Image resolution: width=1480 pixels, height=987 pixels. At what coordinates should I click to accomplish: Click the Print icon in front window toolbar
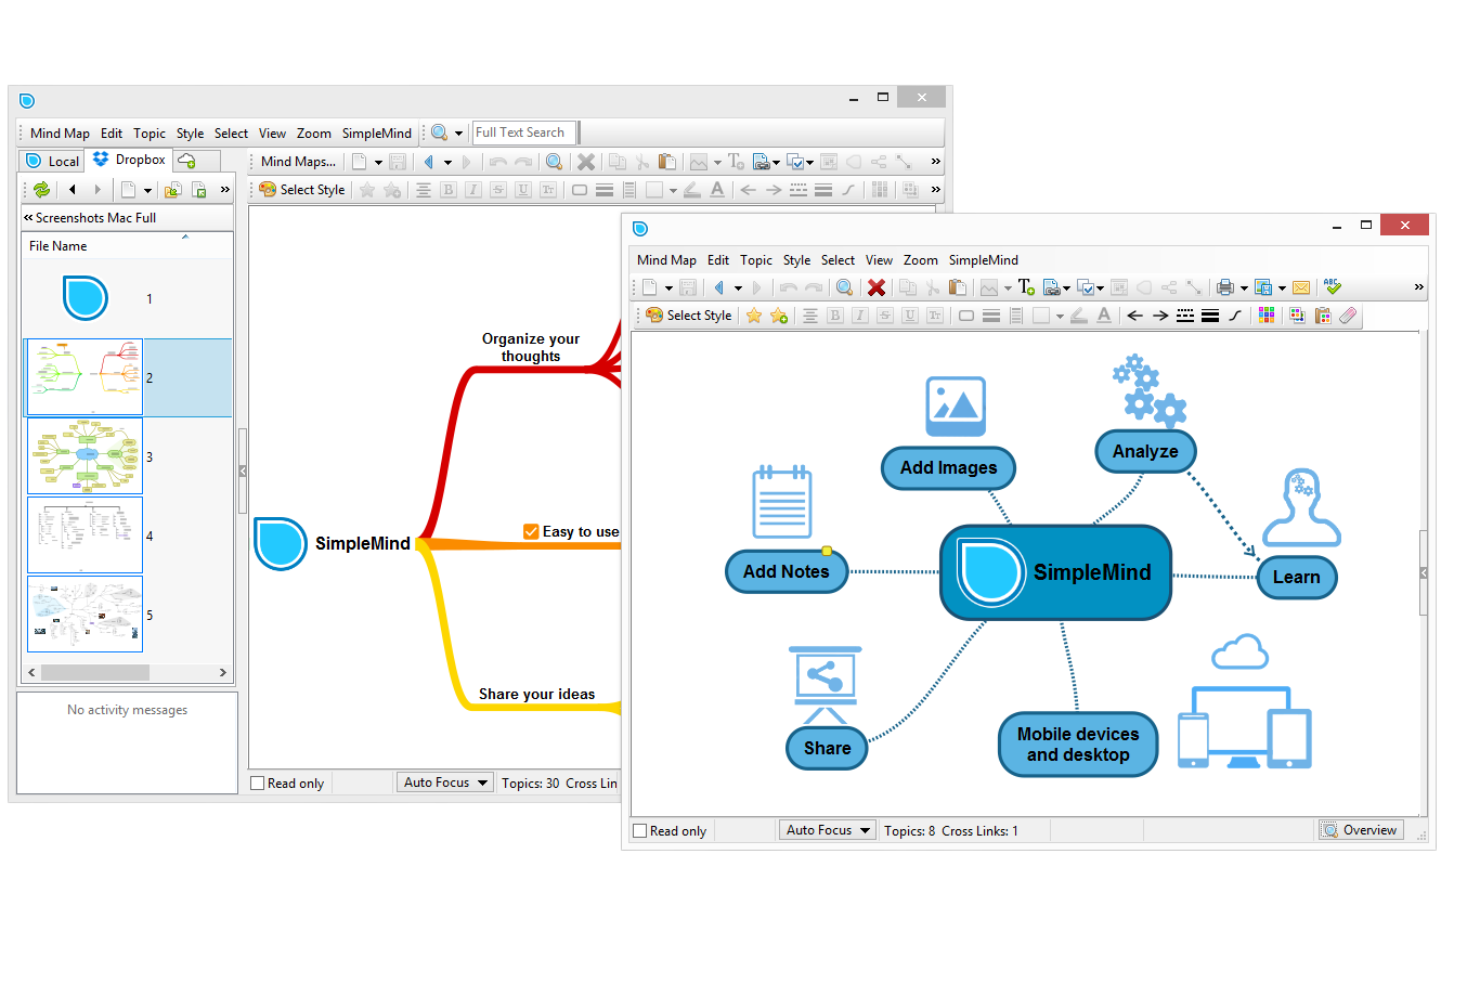1225,288
